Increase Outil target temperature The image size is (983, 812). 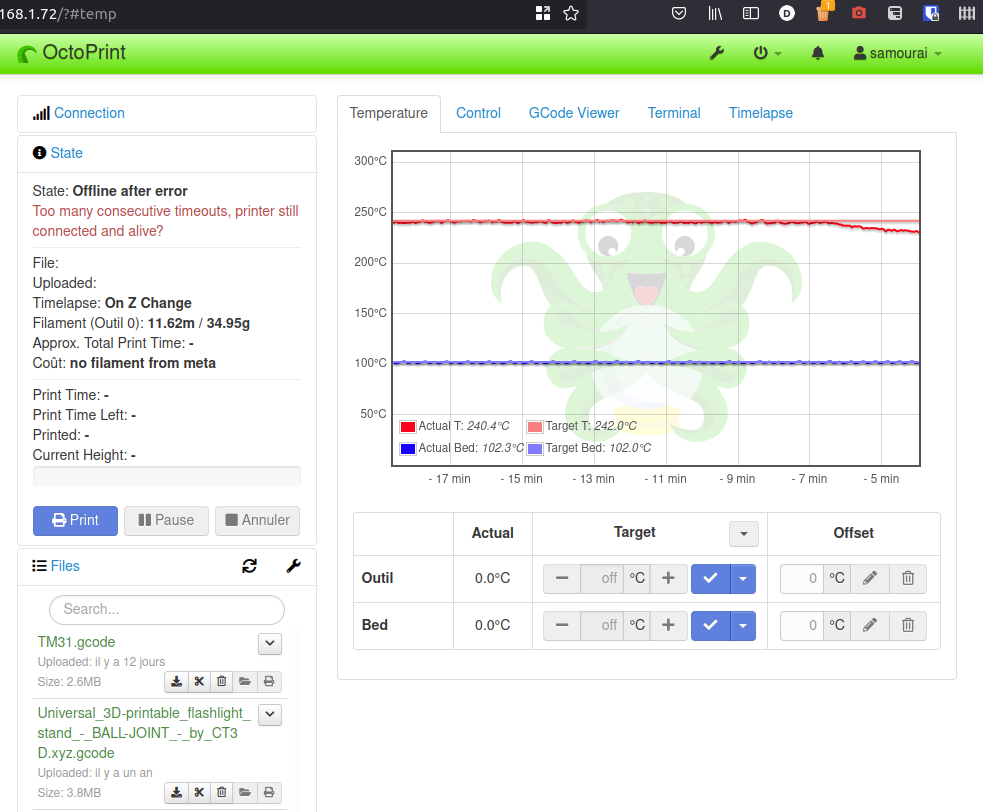668,578
